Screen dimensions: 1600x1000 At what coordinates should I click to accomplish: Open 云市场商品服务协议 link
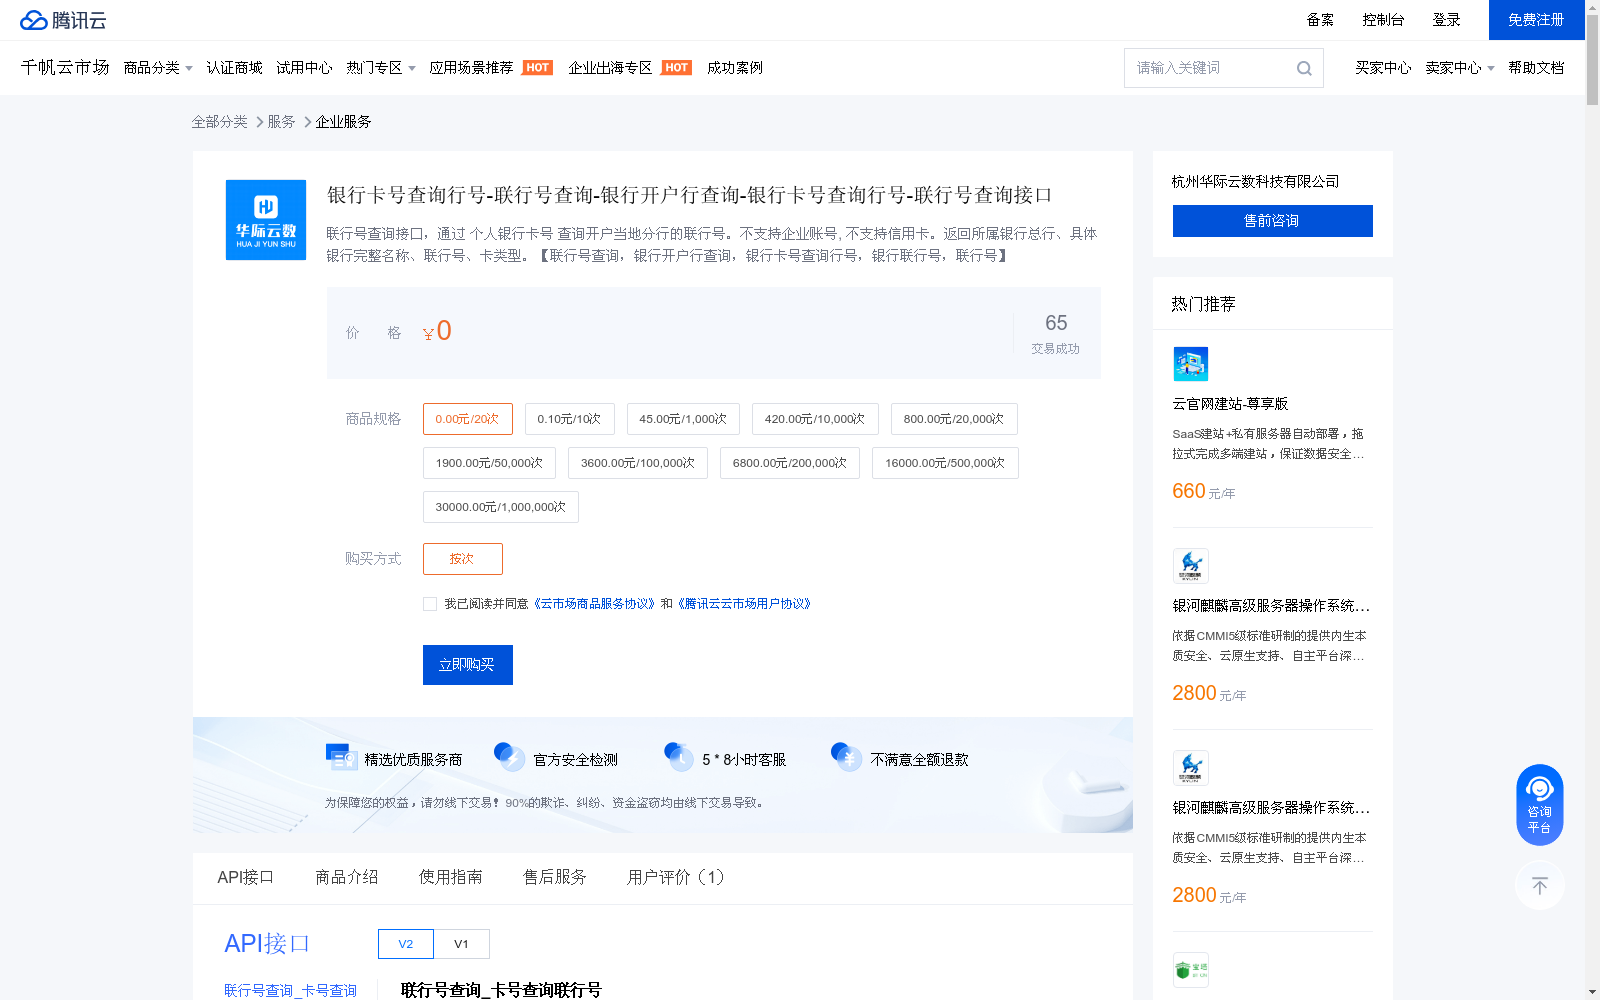(x=594, y=604)
